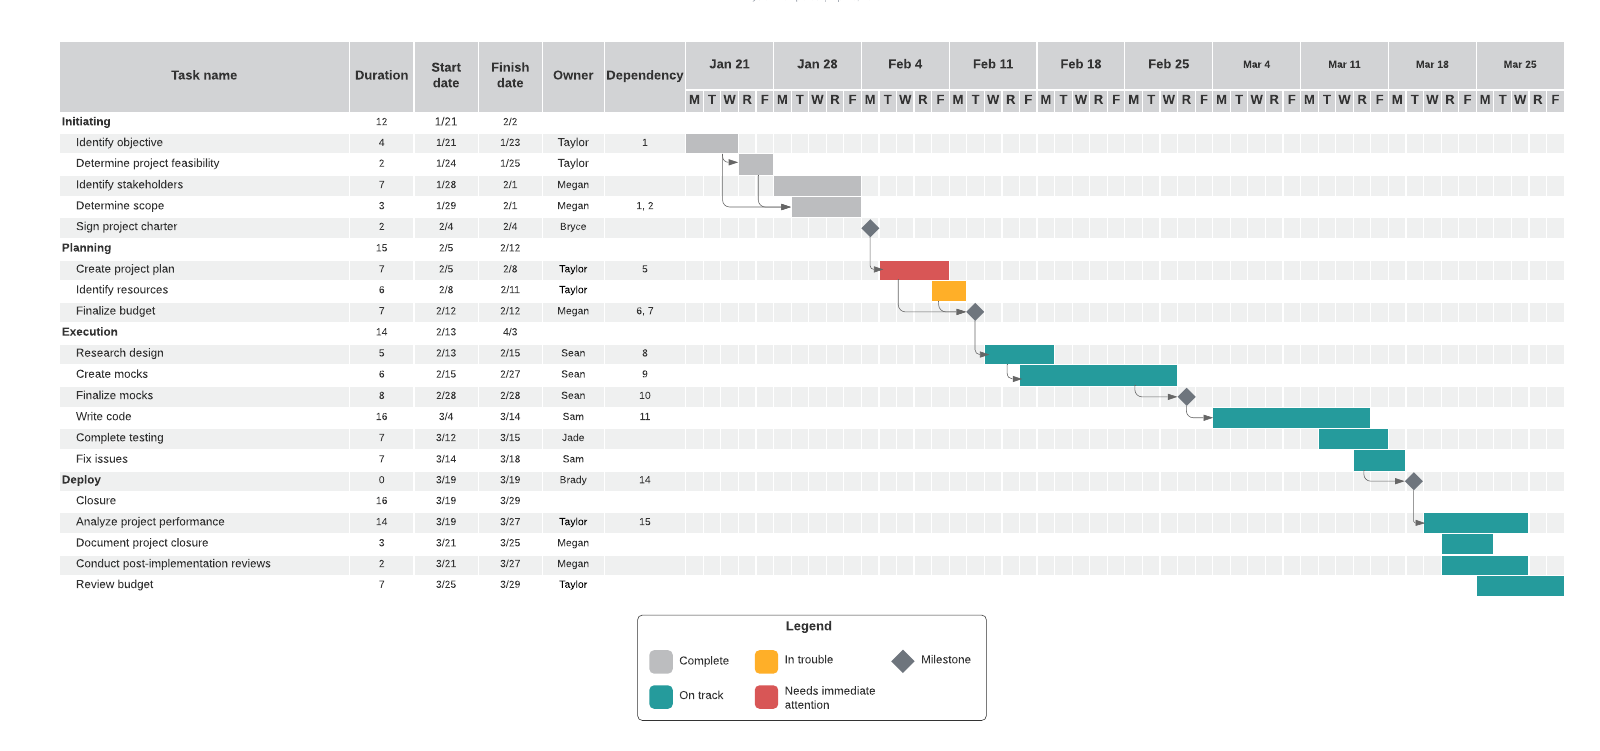Click the Deploy milestone diamond on timeline
The height and width of the screenshot is (751, 1600).
1414,481
